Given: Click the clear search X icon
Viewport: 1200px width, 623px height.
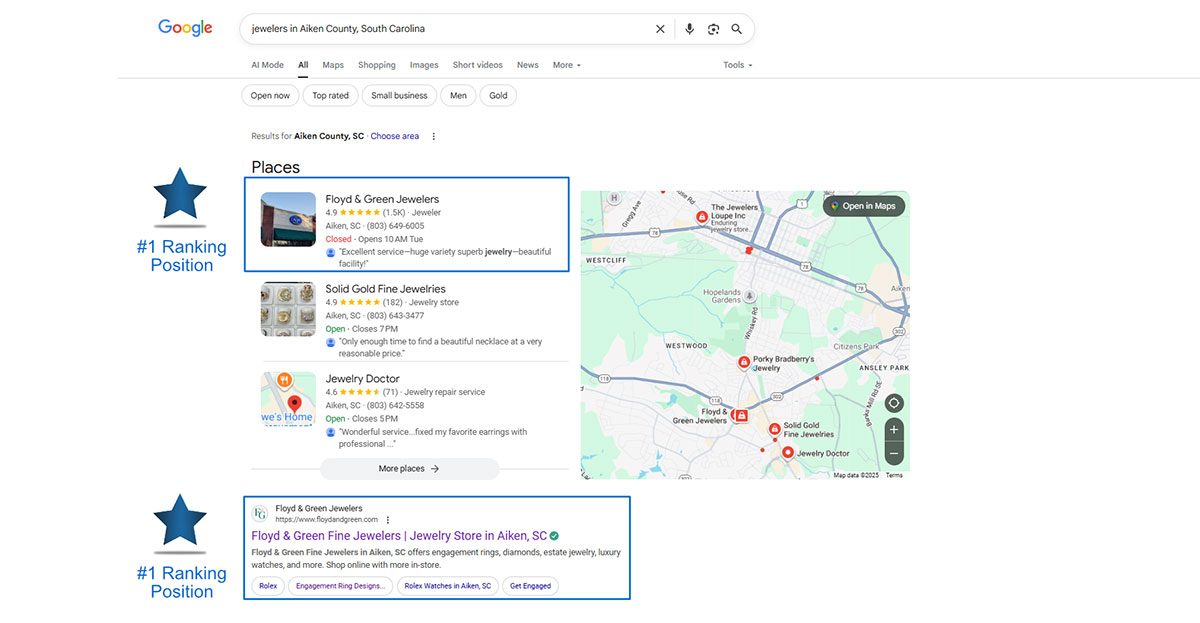Looking at the screenshot, I should point(660,29).
